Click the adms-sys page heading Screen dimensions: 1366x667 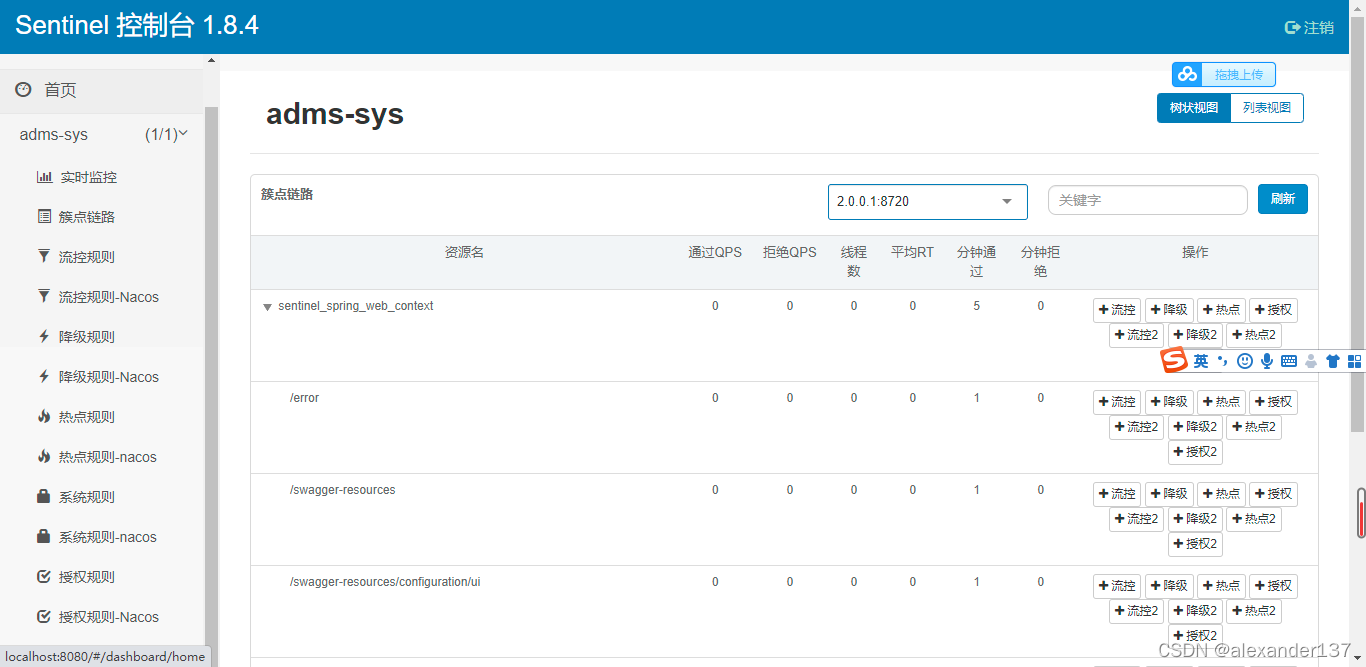point(335,114)
